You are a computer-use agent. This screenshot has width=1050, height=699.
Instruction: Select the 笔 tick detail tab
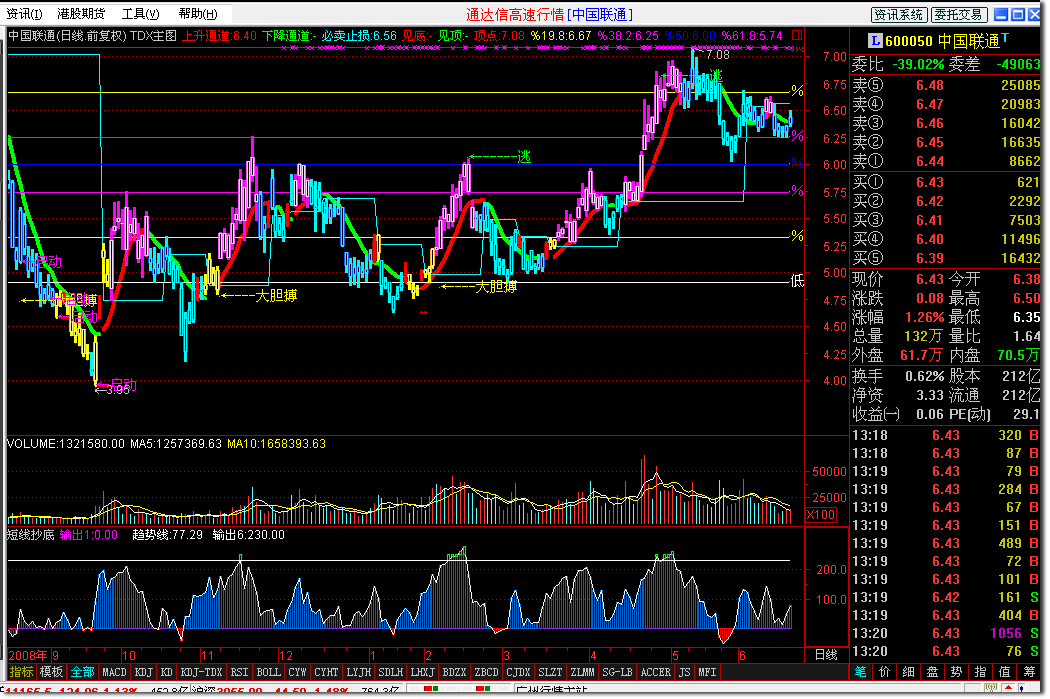(860, 672)
